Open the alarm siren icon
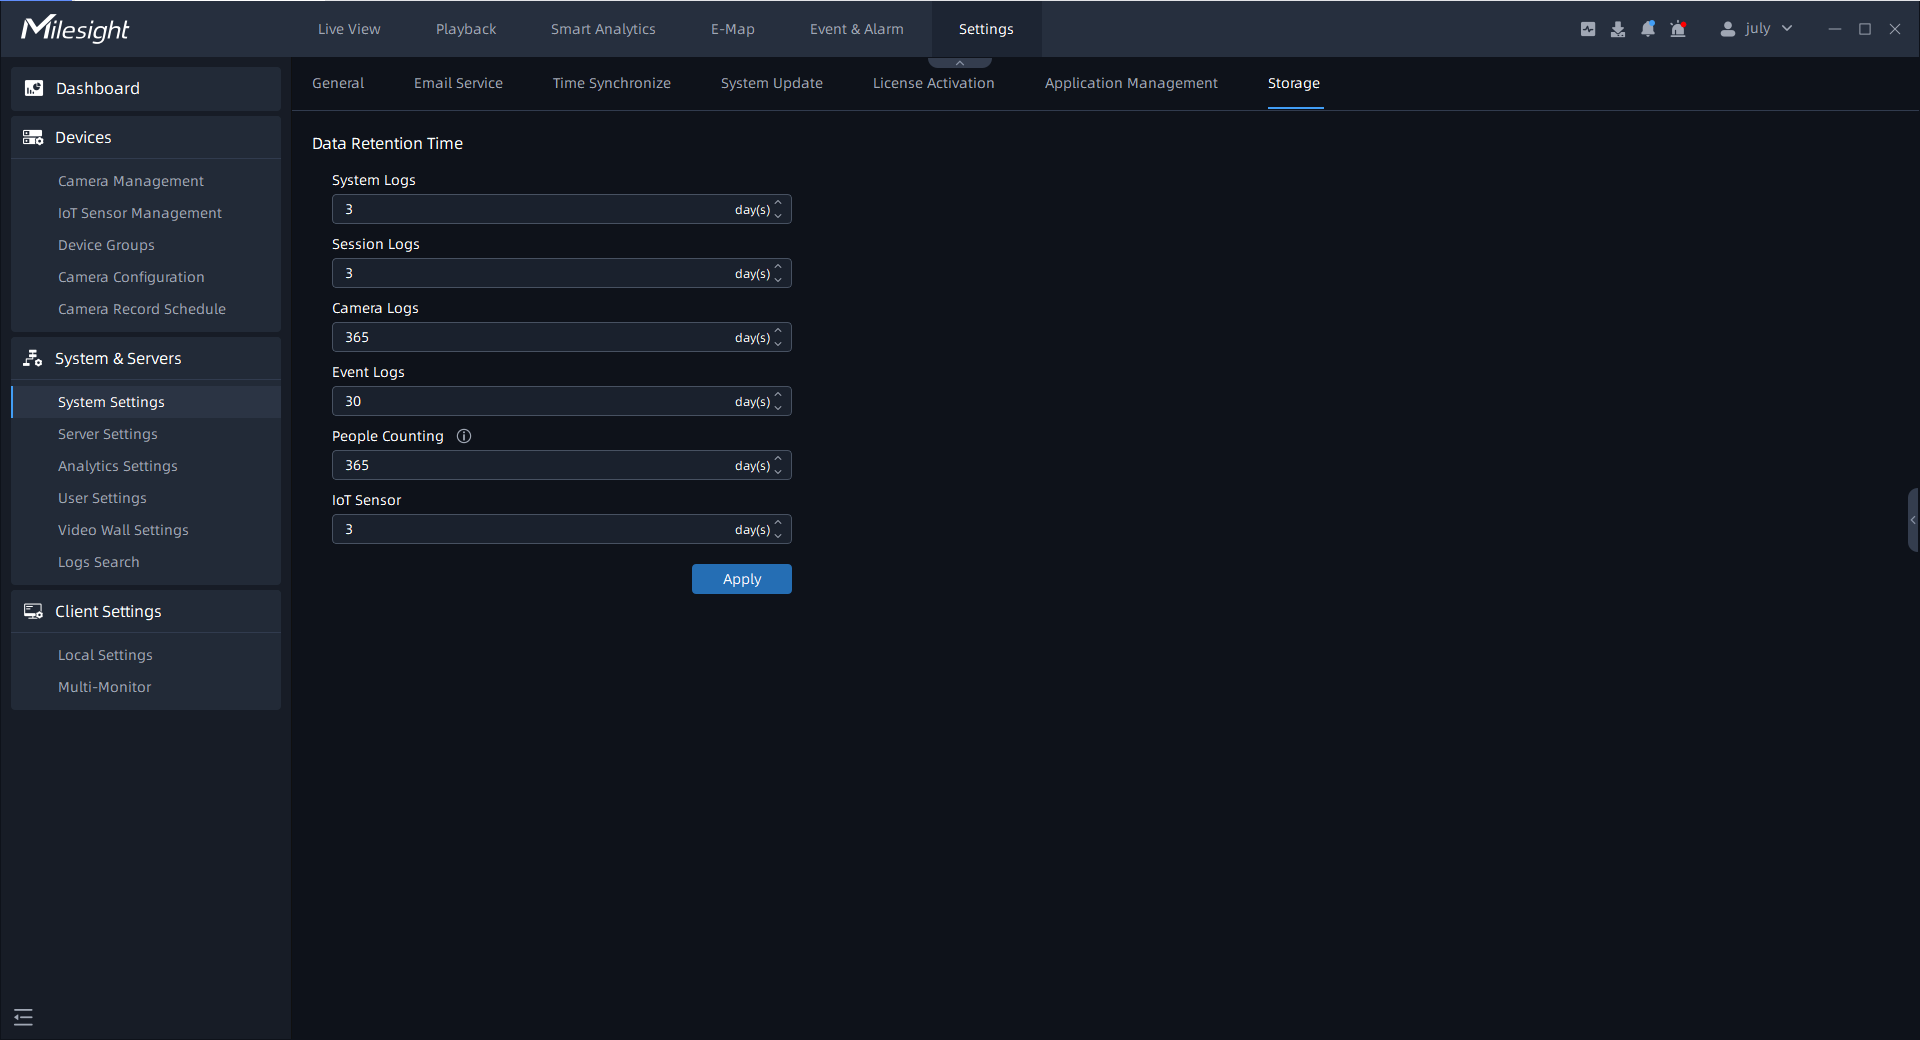 [x=1678, y=29]
